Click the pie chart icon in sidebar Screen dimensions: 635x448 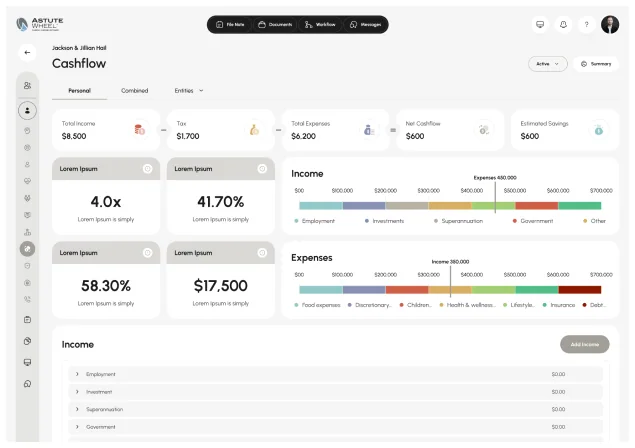pyautogui.click(x=27, y=341)
